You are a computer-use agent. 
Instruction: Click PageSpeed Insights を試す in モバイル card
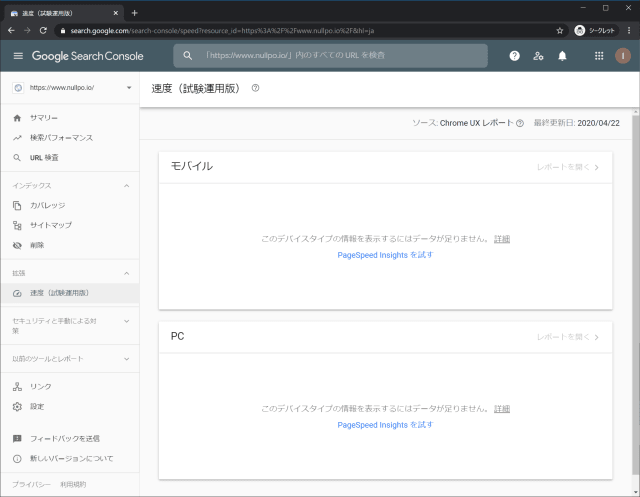click(x=385, y=255)
